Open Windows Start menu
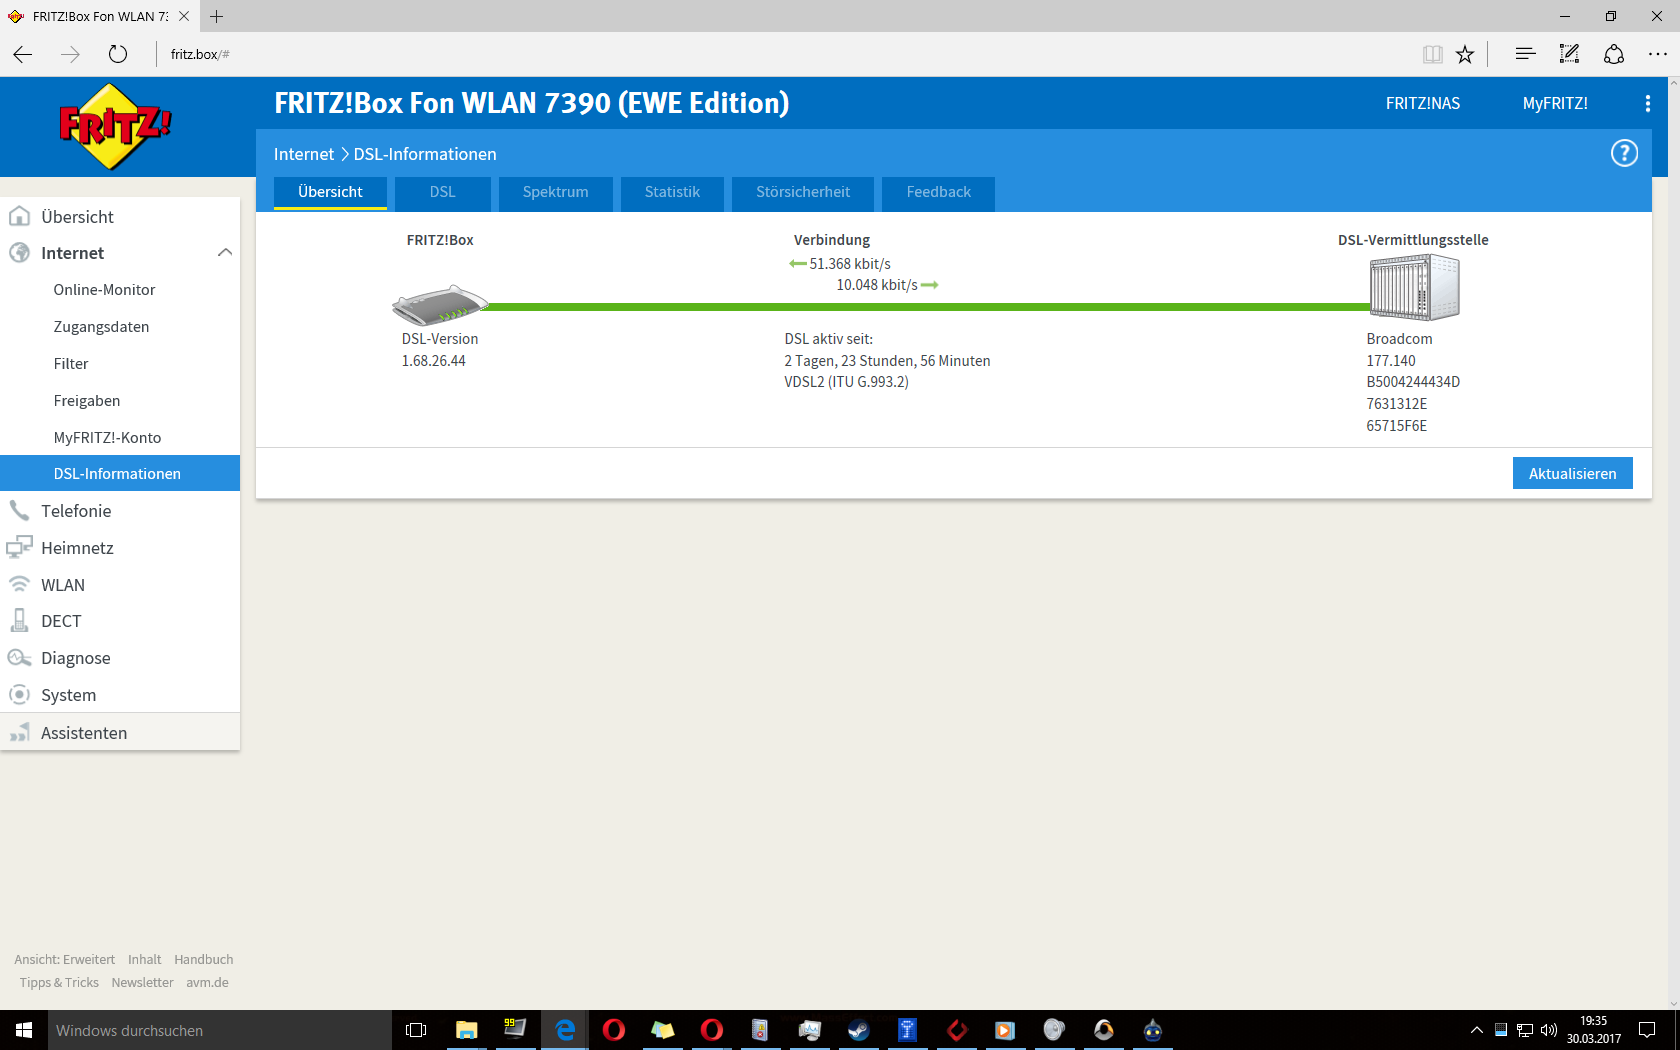The image size is (1680, 1050). click(24, 1030)
